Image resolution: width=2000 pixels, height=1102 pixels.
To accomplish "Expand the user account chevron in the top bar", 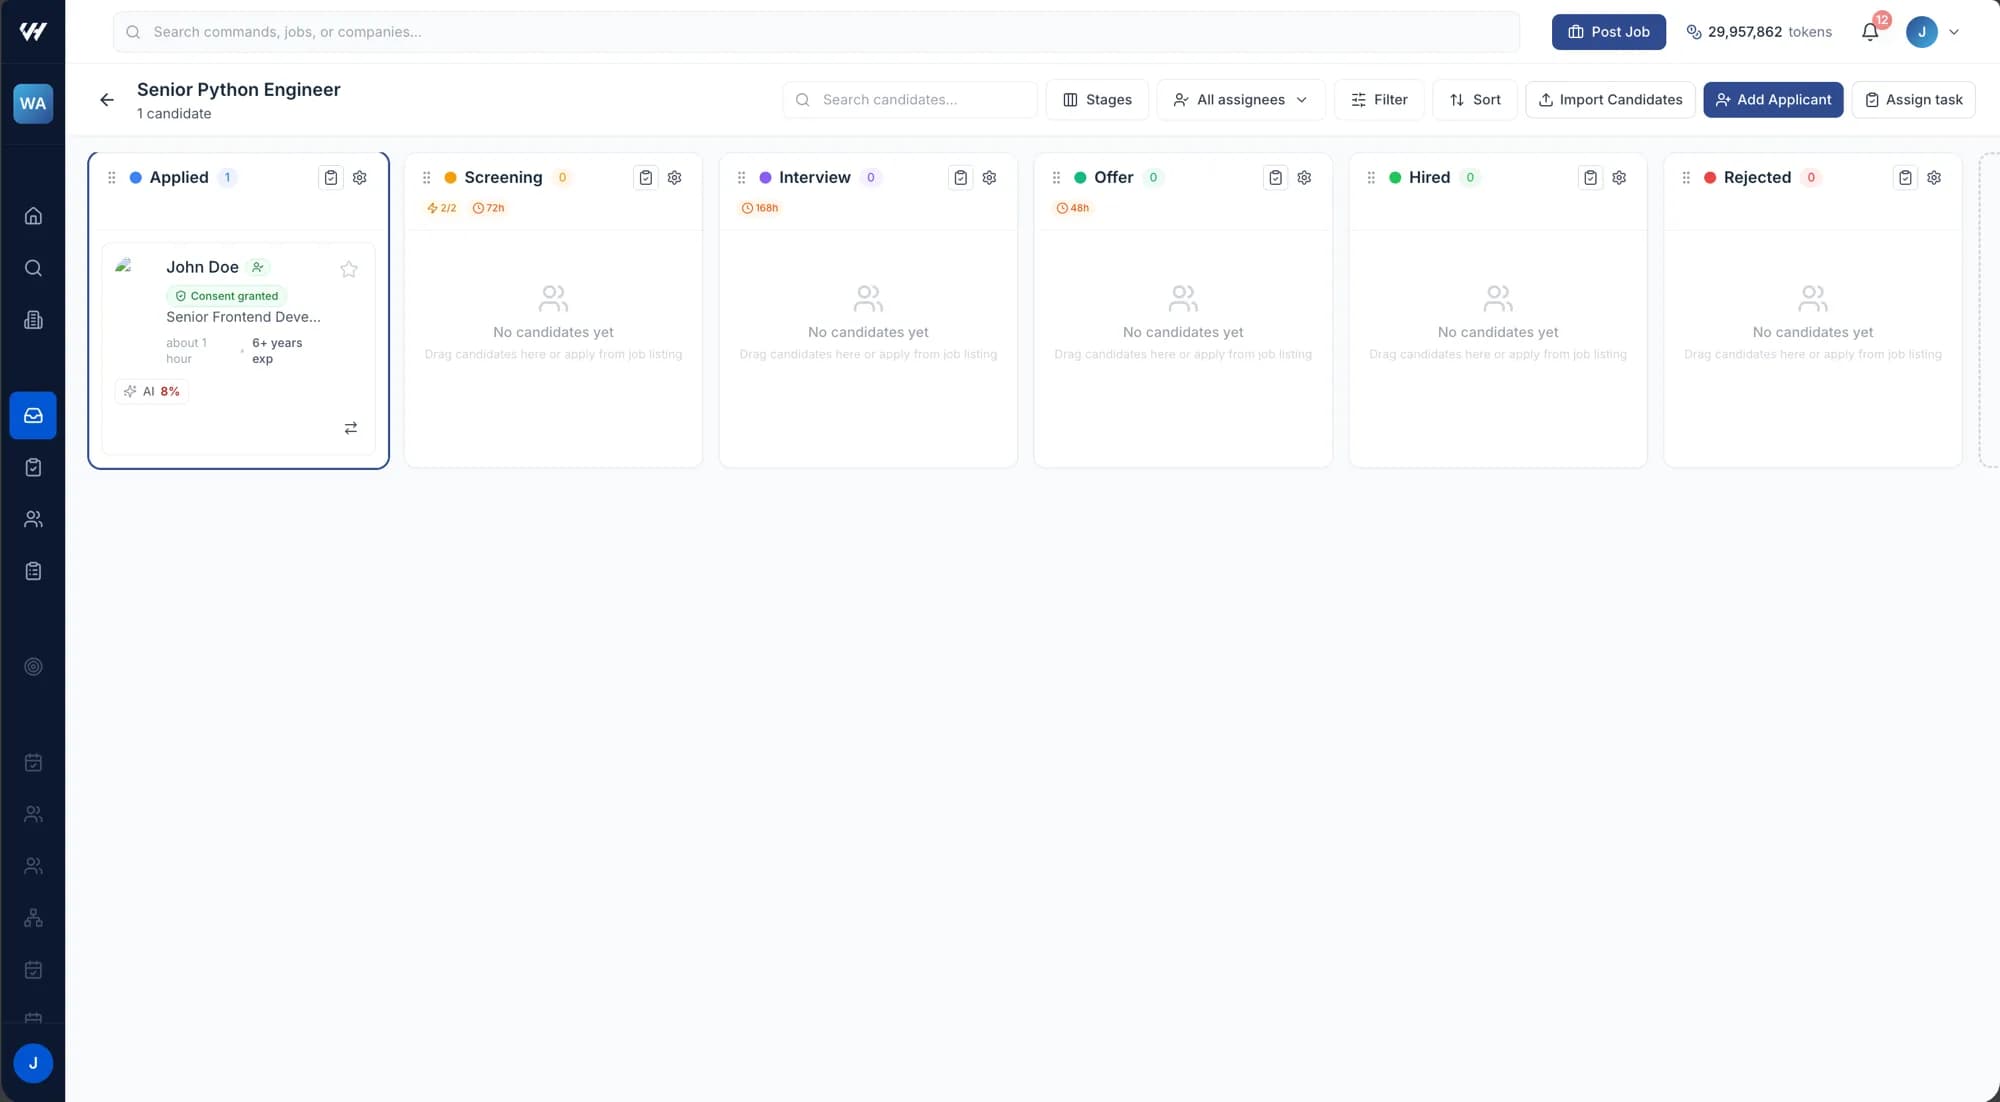I will (1954, 32).
